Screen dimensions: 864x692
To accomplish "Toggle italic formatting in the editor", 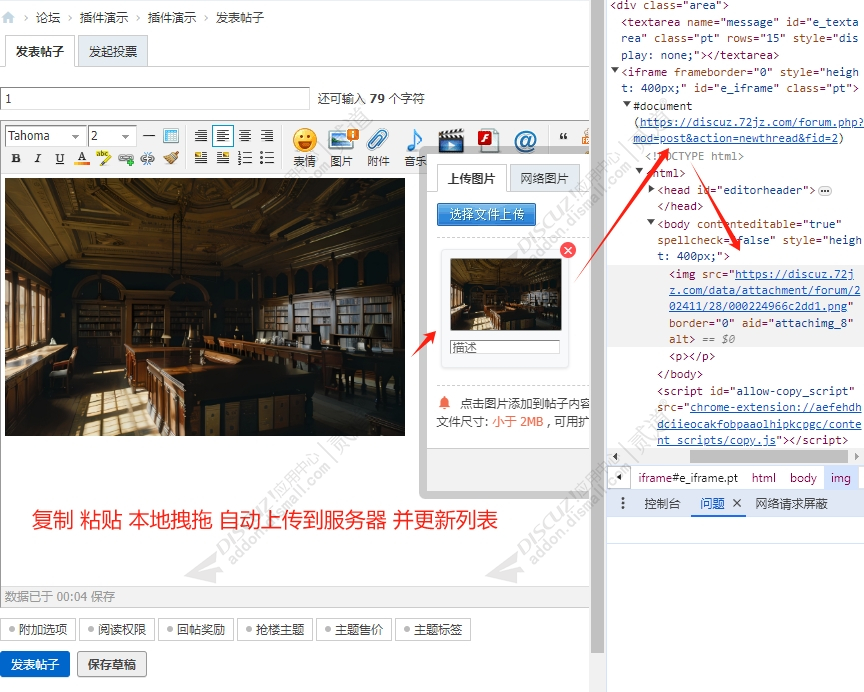I will [37, 159].
